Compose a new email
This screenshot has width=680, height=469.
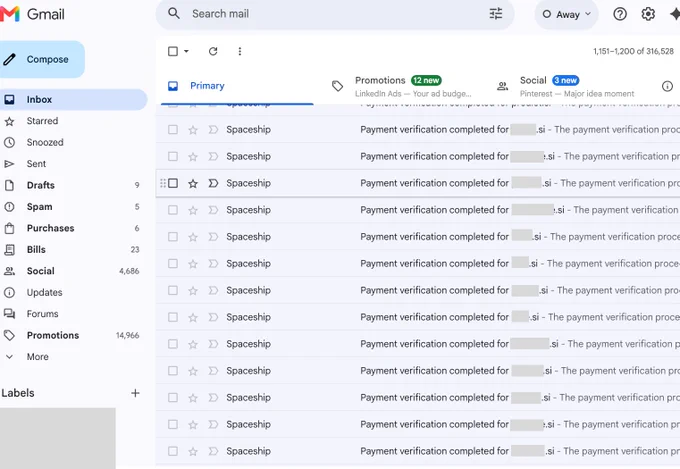pos(42,59)
